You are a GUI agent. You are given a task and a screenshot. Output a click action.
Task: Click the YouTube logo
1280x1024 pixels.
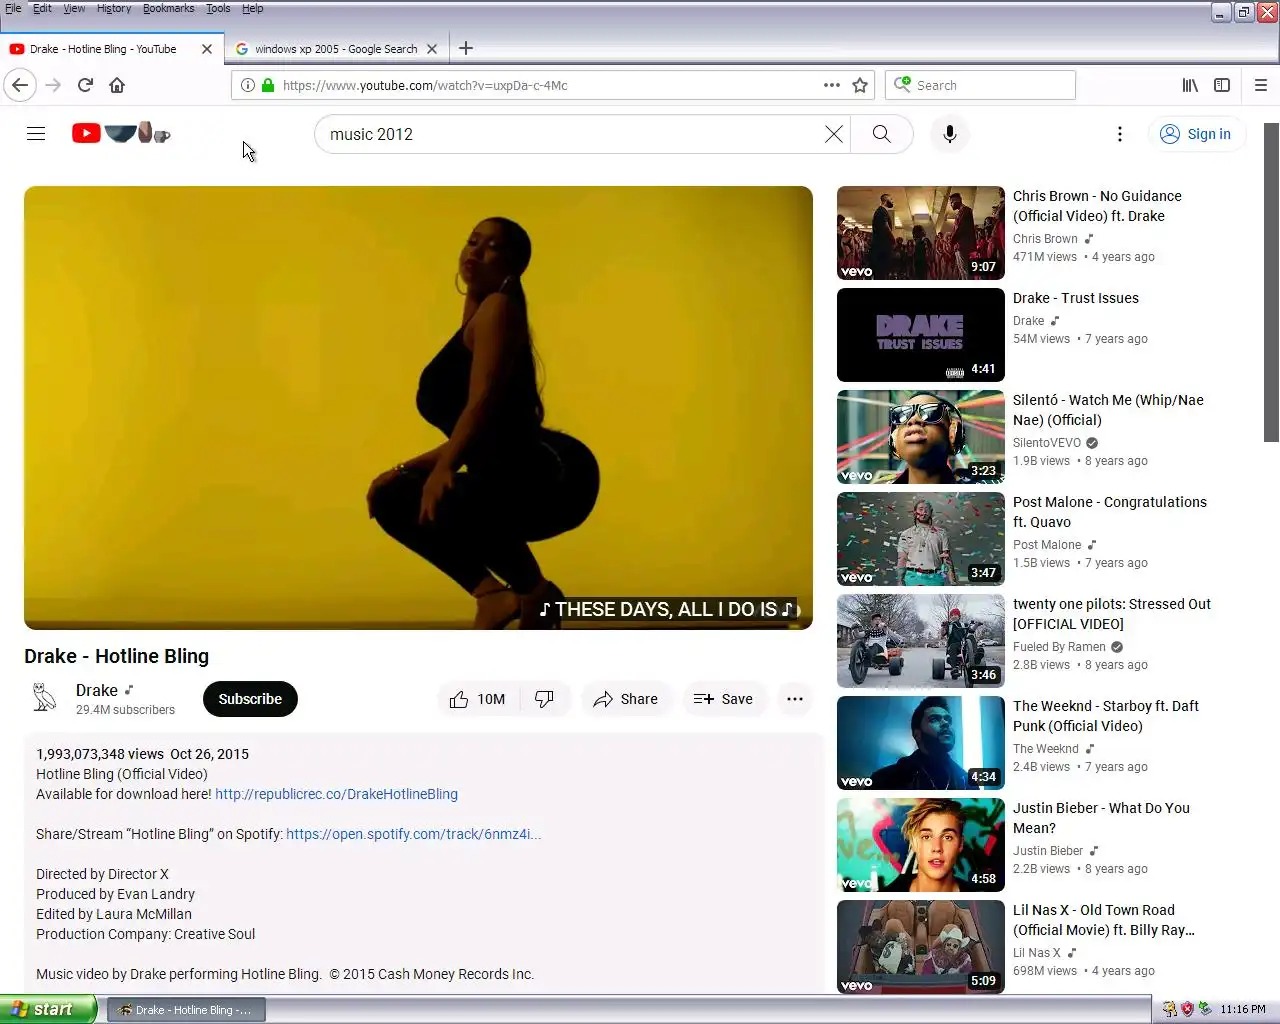tap(121, 133)
